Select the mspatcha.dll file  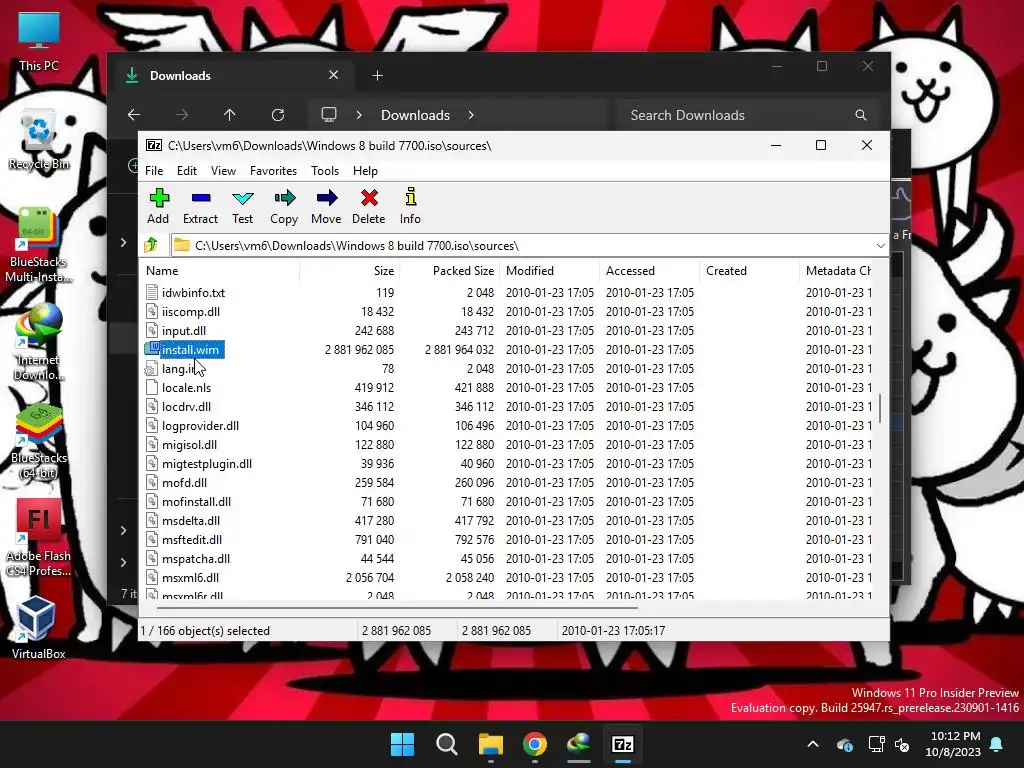pos(196,558)
